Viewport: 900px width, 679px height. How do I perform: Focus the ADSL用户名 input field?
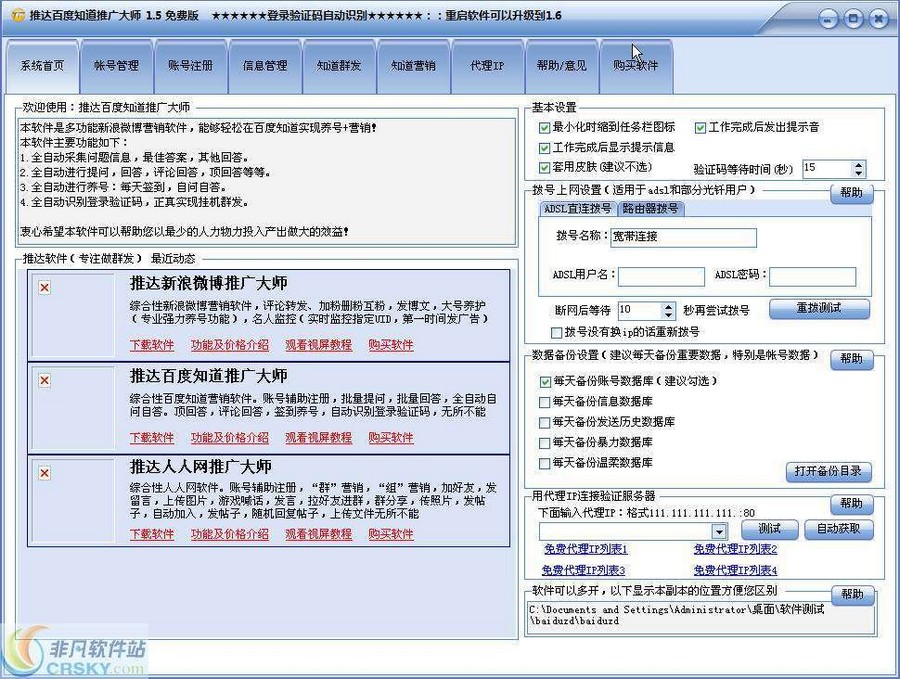click(x=661, y=276)
